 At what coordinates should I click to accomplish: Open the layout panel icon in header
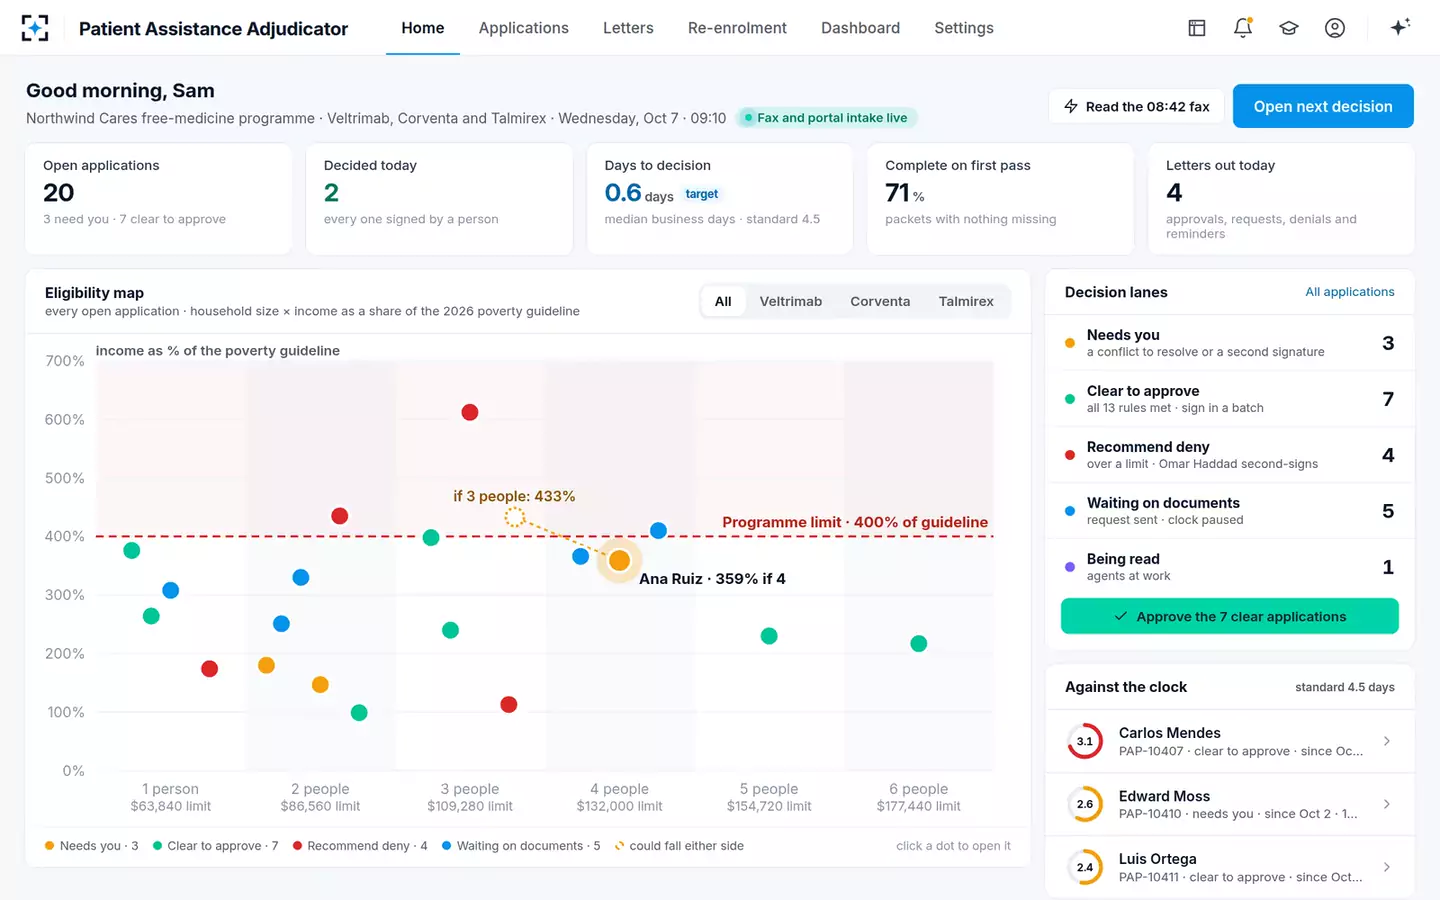click(1197, 28)
